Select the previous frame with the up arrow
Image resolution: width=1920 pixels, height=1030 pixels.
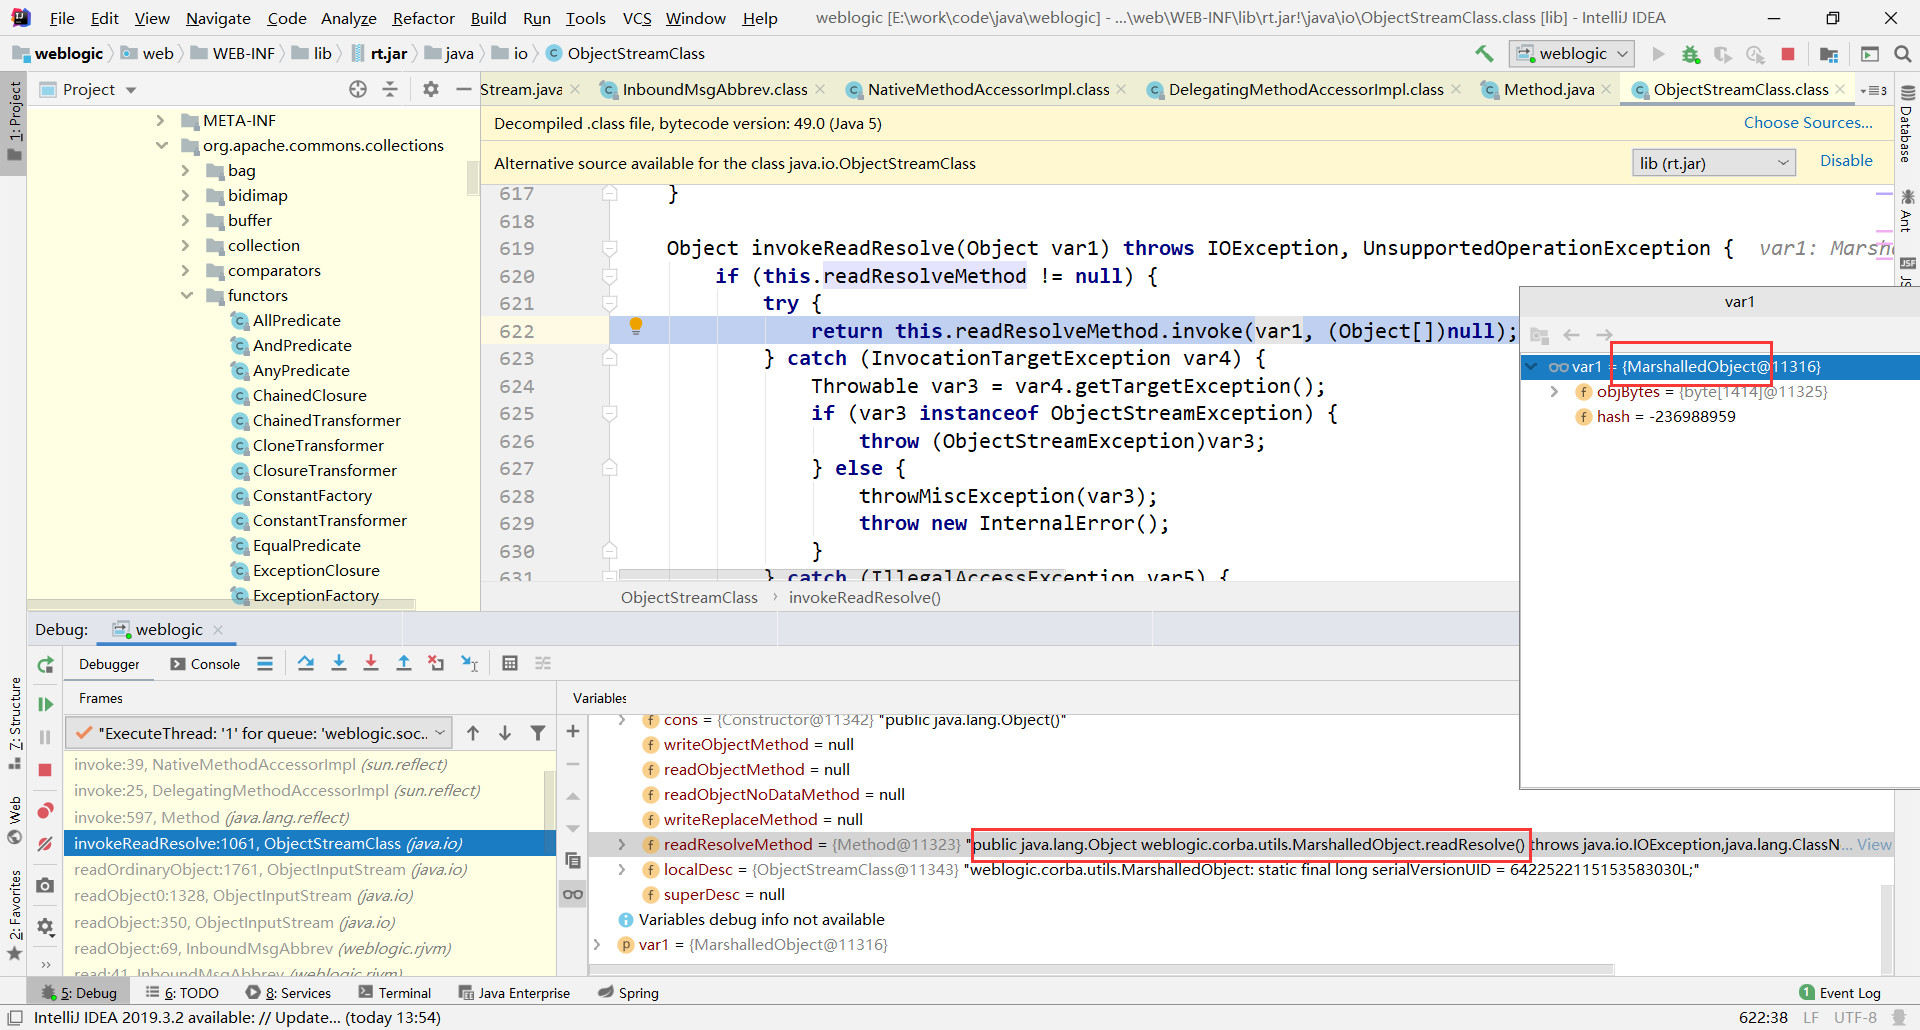[473, 733]
